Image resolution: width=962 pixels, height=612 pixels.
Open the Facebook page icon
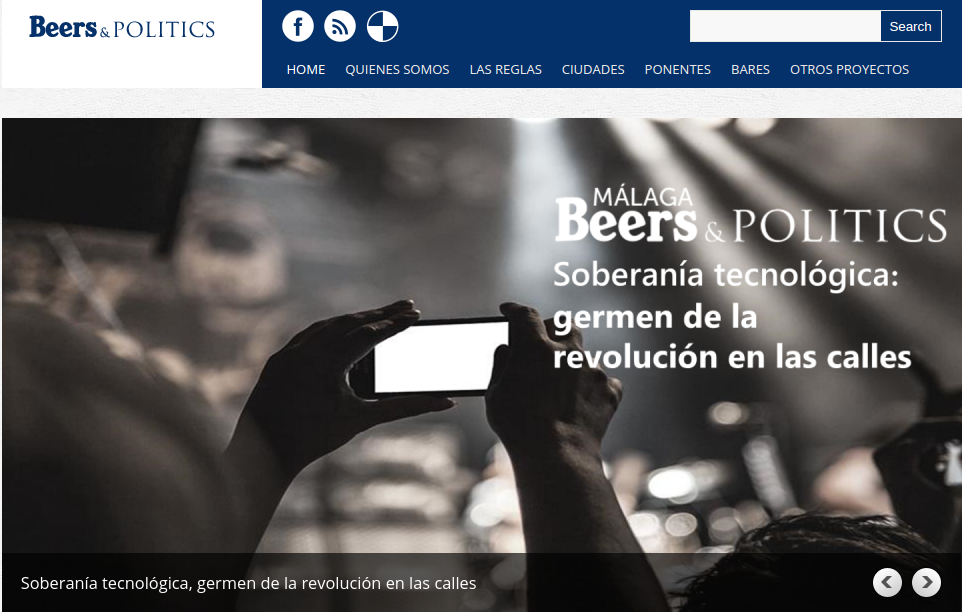click(298, 26)
